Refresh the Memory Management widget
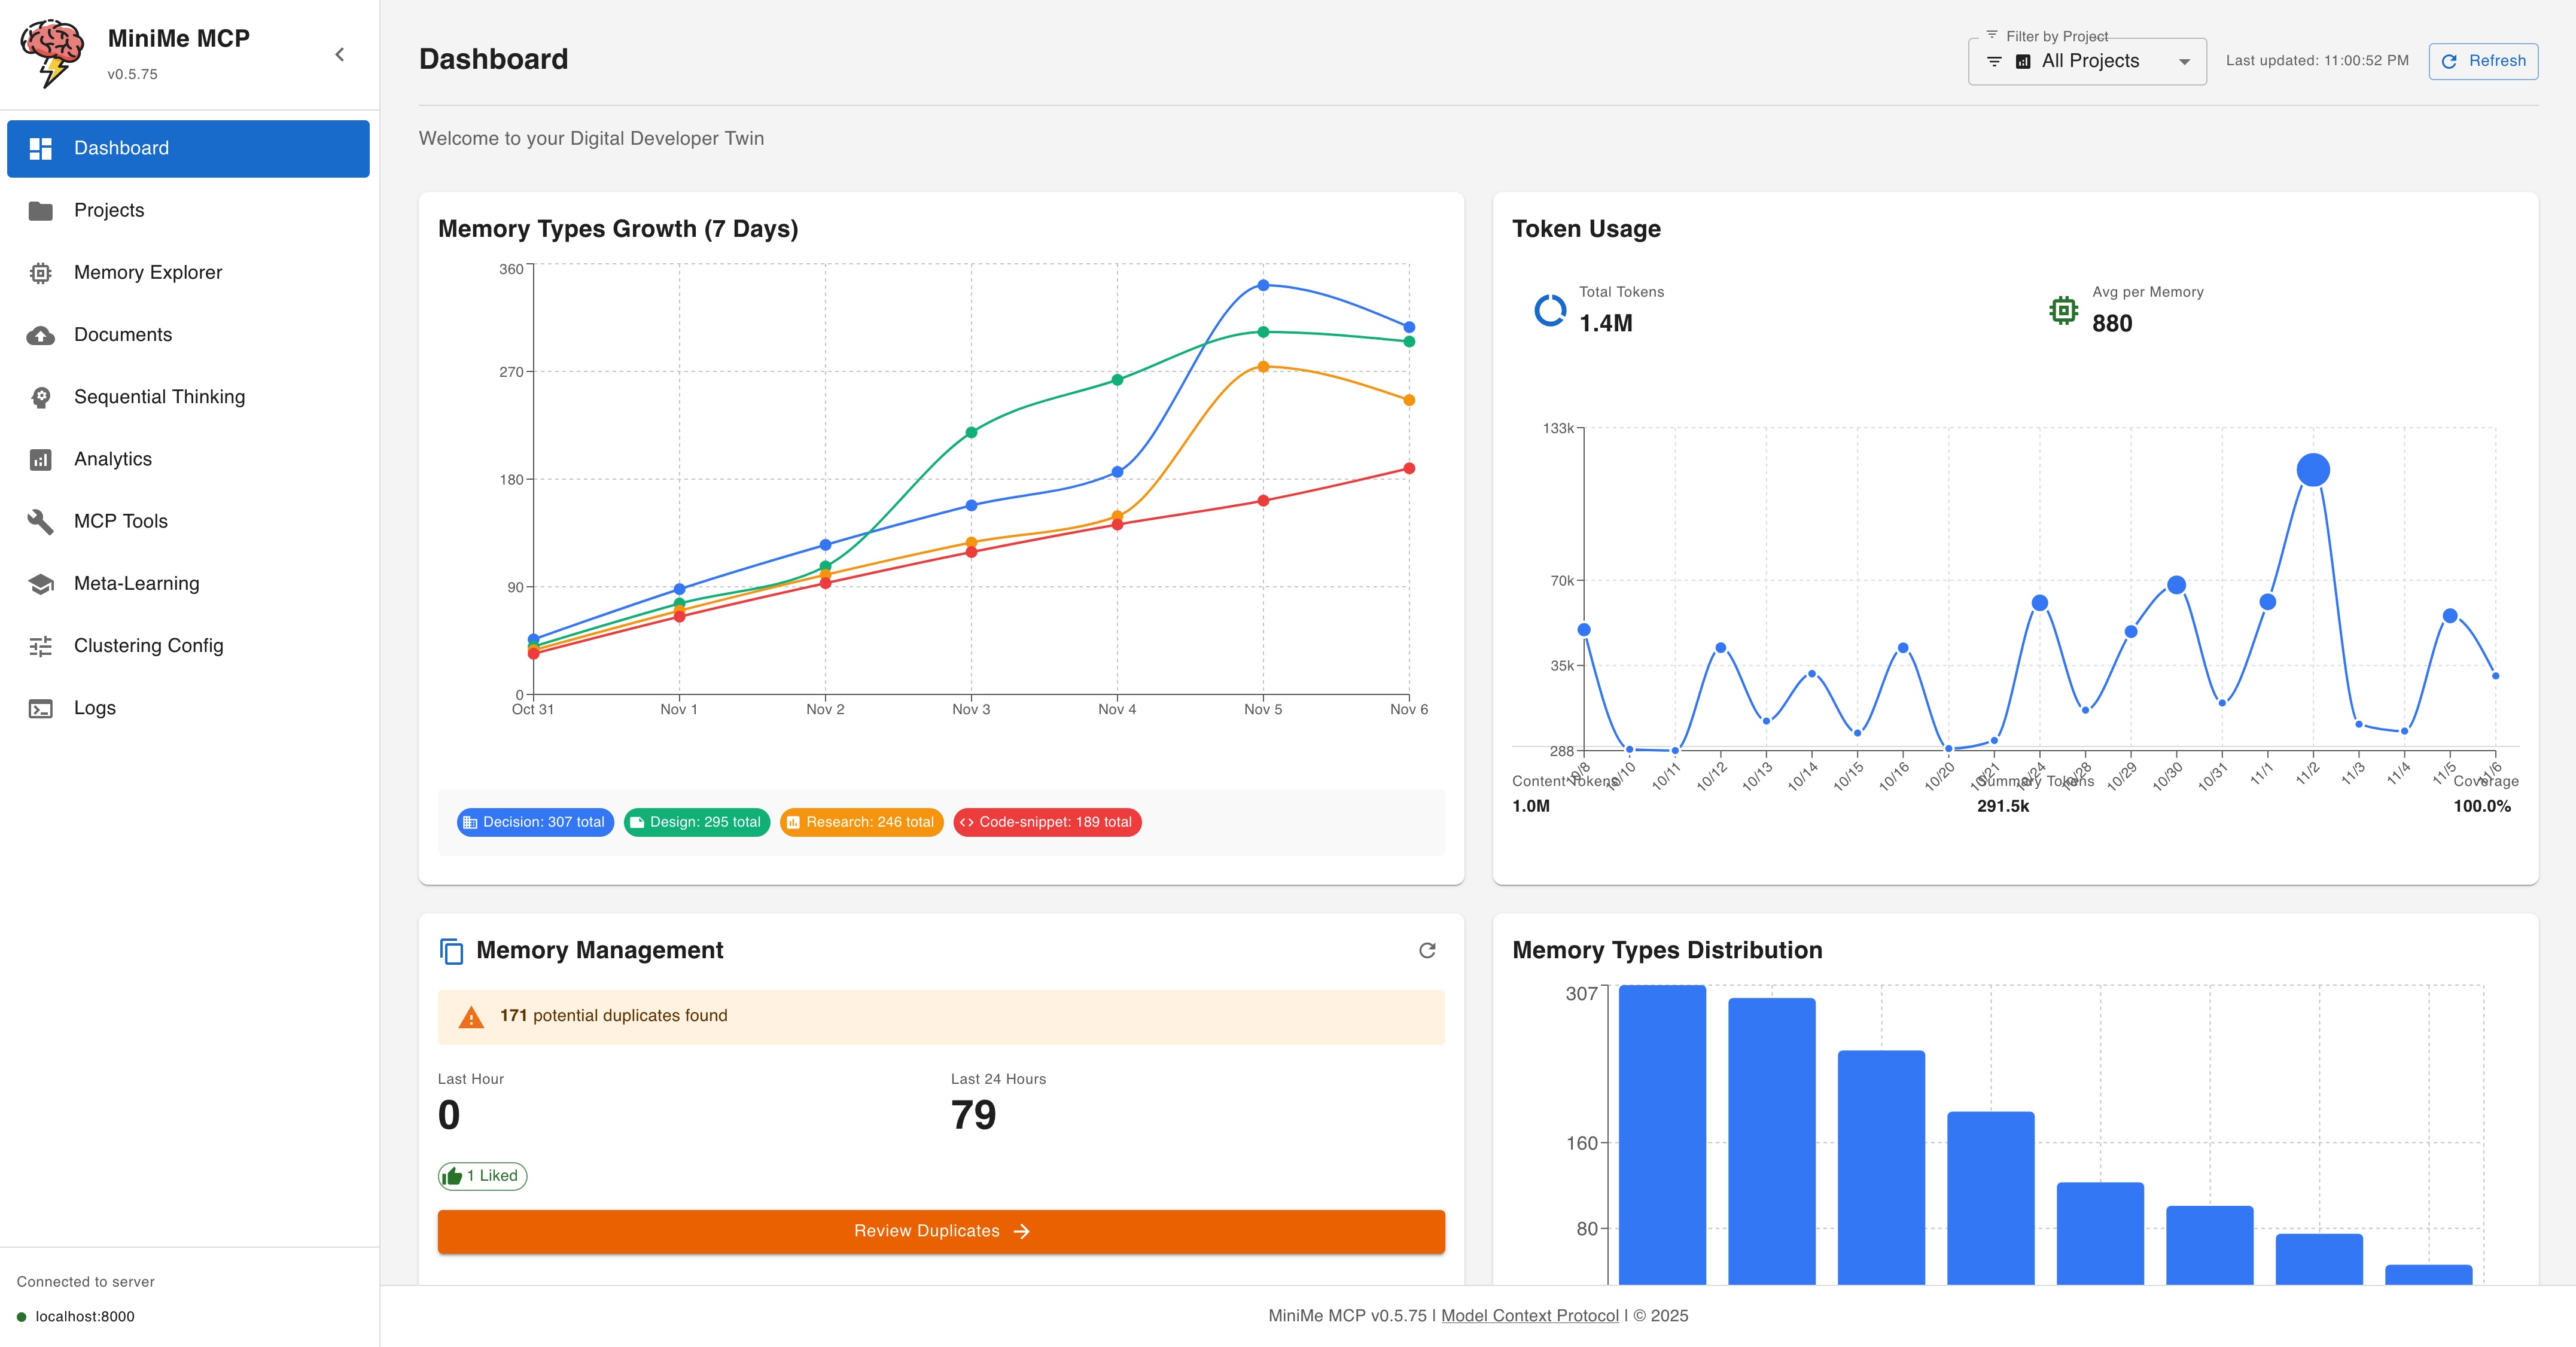The height and width of the screenshot is (1347, 2576). coord(1427,950)
